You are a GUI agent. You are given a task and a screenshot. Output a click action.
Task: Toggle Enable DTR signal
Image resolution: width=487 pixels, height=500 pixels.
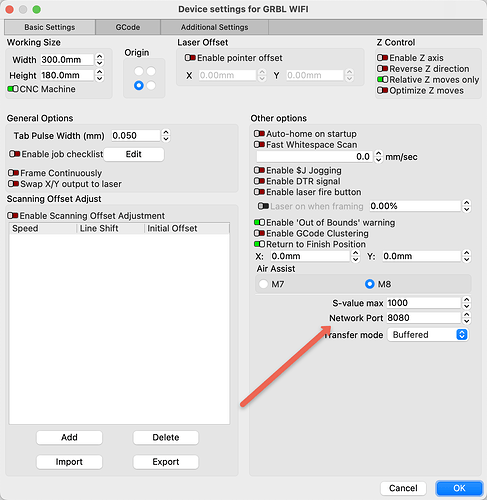coord(259,181)
